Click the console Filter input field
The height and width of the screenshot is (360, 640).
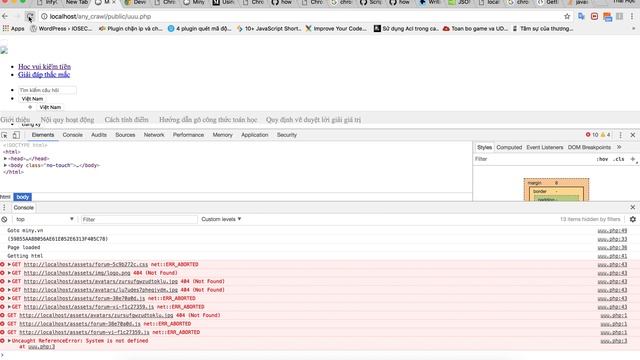pyautogui.click(x=139, y=219)
